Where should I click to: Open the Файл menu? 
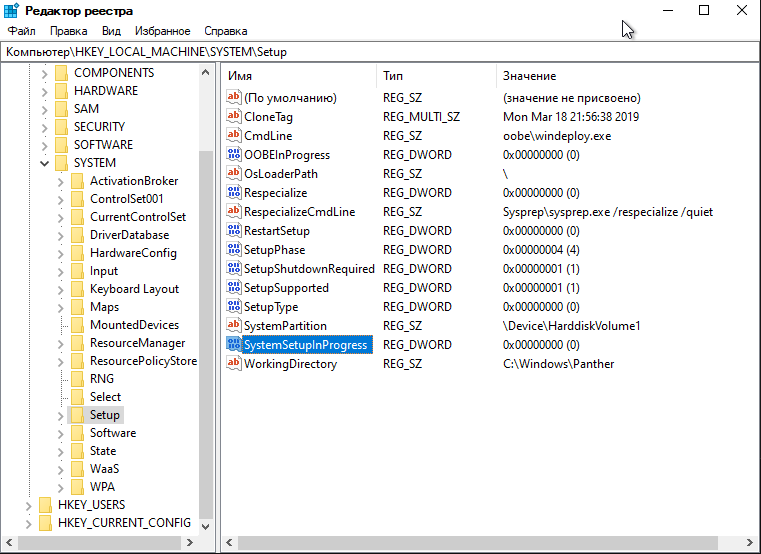(x=21, y=31)
